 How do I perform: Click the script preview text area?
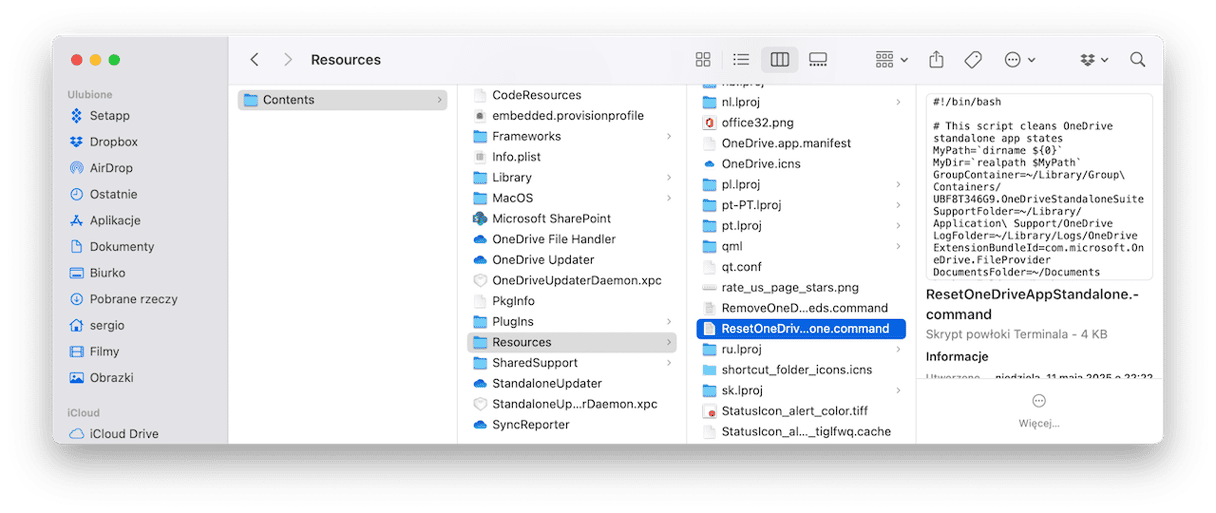click(x=1039, y=187)
